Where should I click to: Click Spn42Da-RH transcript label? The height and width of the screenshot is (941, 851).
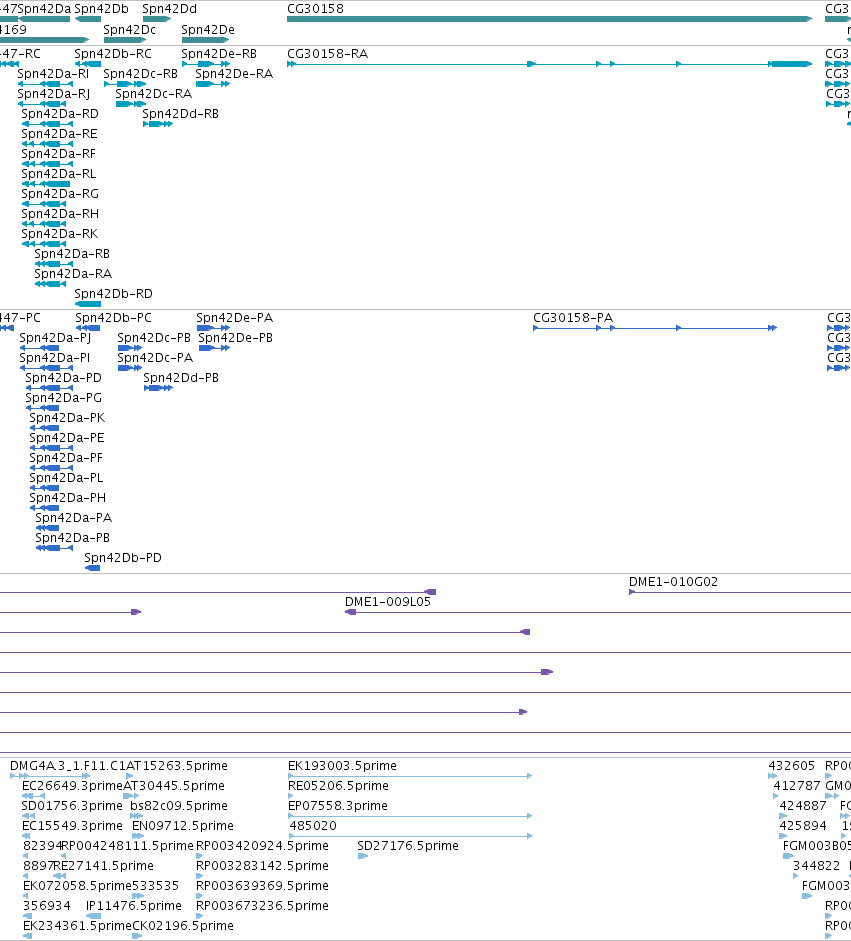point(60,214)
